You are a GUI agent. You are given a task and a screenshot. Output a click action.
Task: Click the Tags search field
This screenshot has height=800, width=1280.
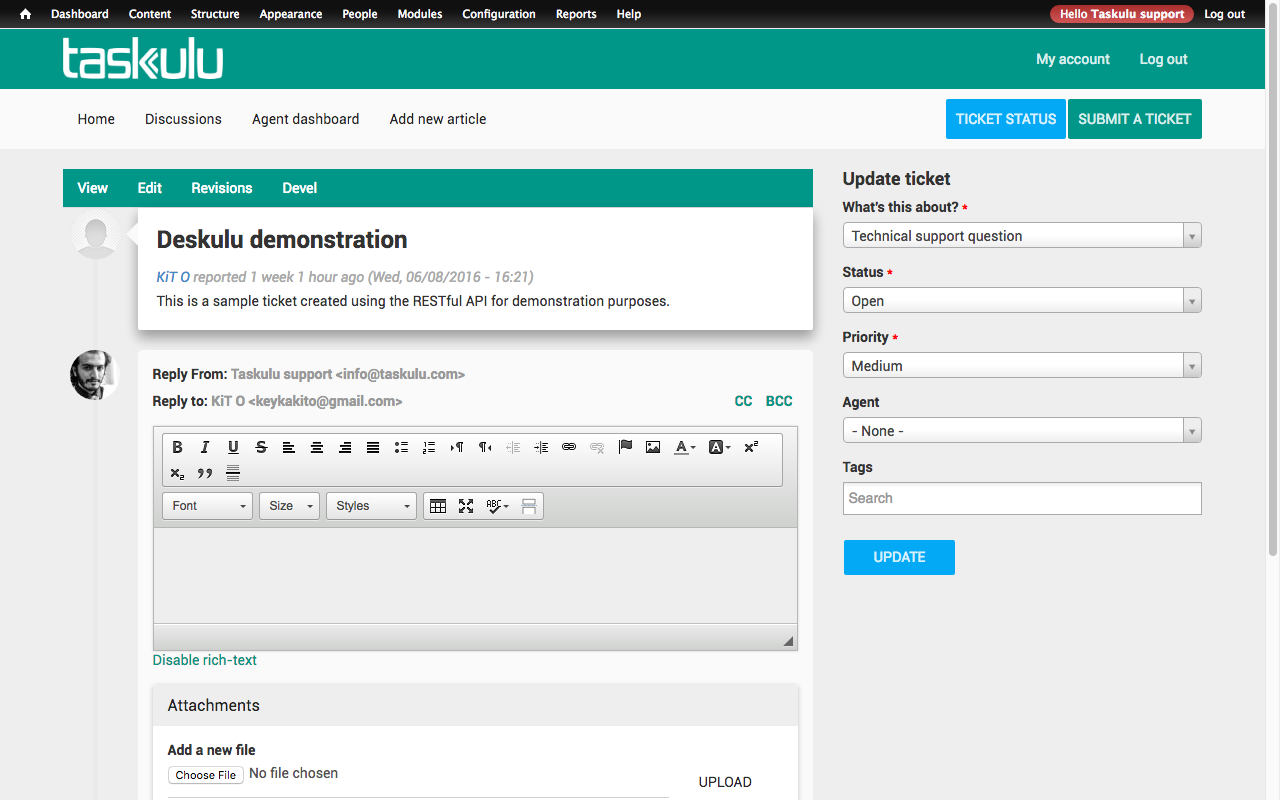click(x=1022, y=498)
